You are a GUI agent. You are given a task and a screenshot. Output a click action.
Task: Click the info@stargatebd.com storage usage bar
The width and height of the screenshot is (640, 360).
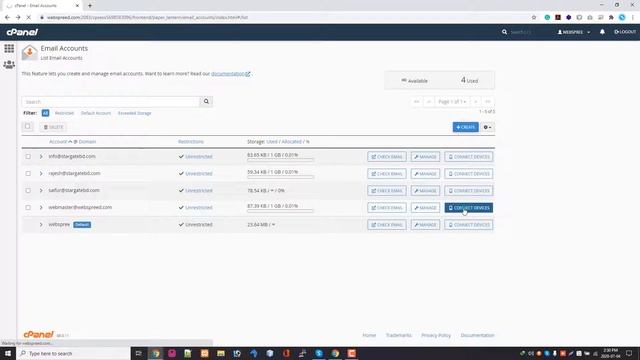(x=280, y=160)
